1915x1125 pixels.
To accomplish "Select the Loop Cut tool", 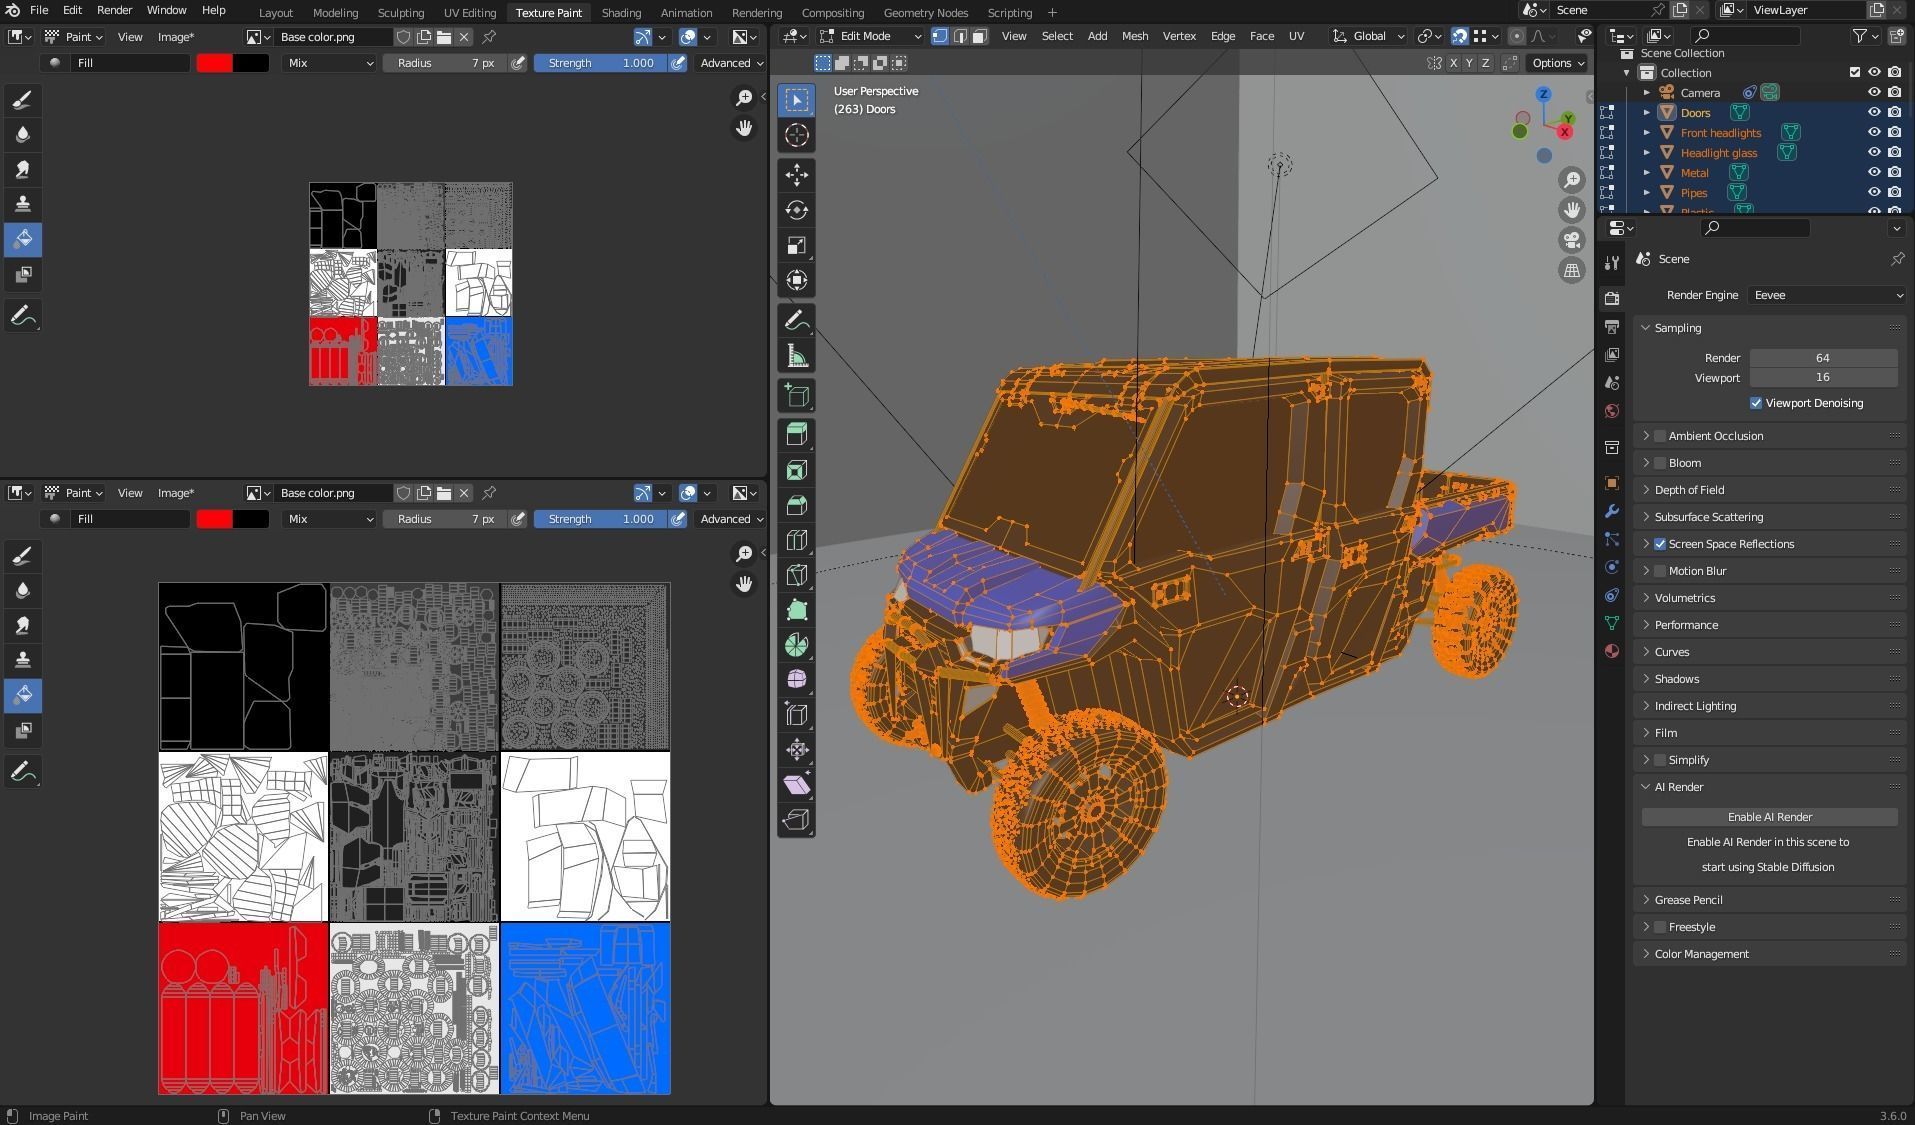I will click(x=797, y=540).
